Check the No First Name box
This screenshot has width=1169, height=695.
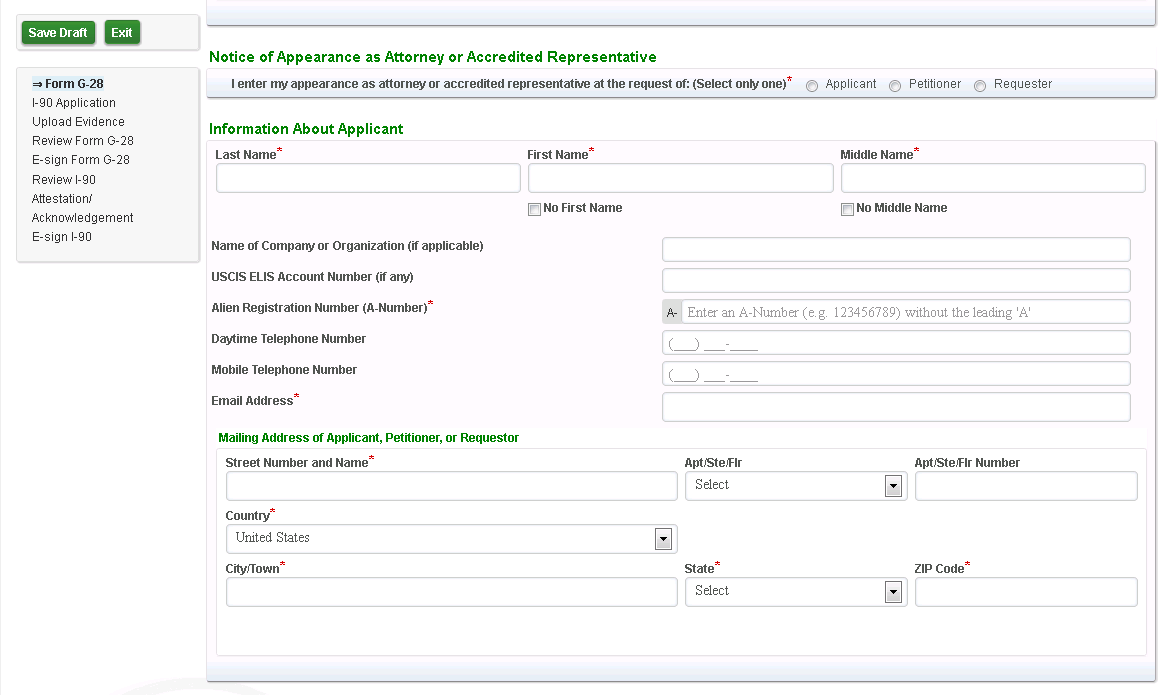click(535, 209)
